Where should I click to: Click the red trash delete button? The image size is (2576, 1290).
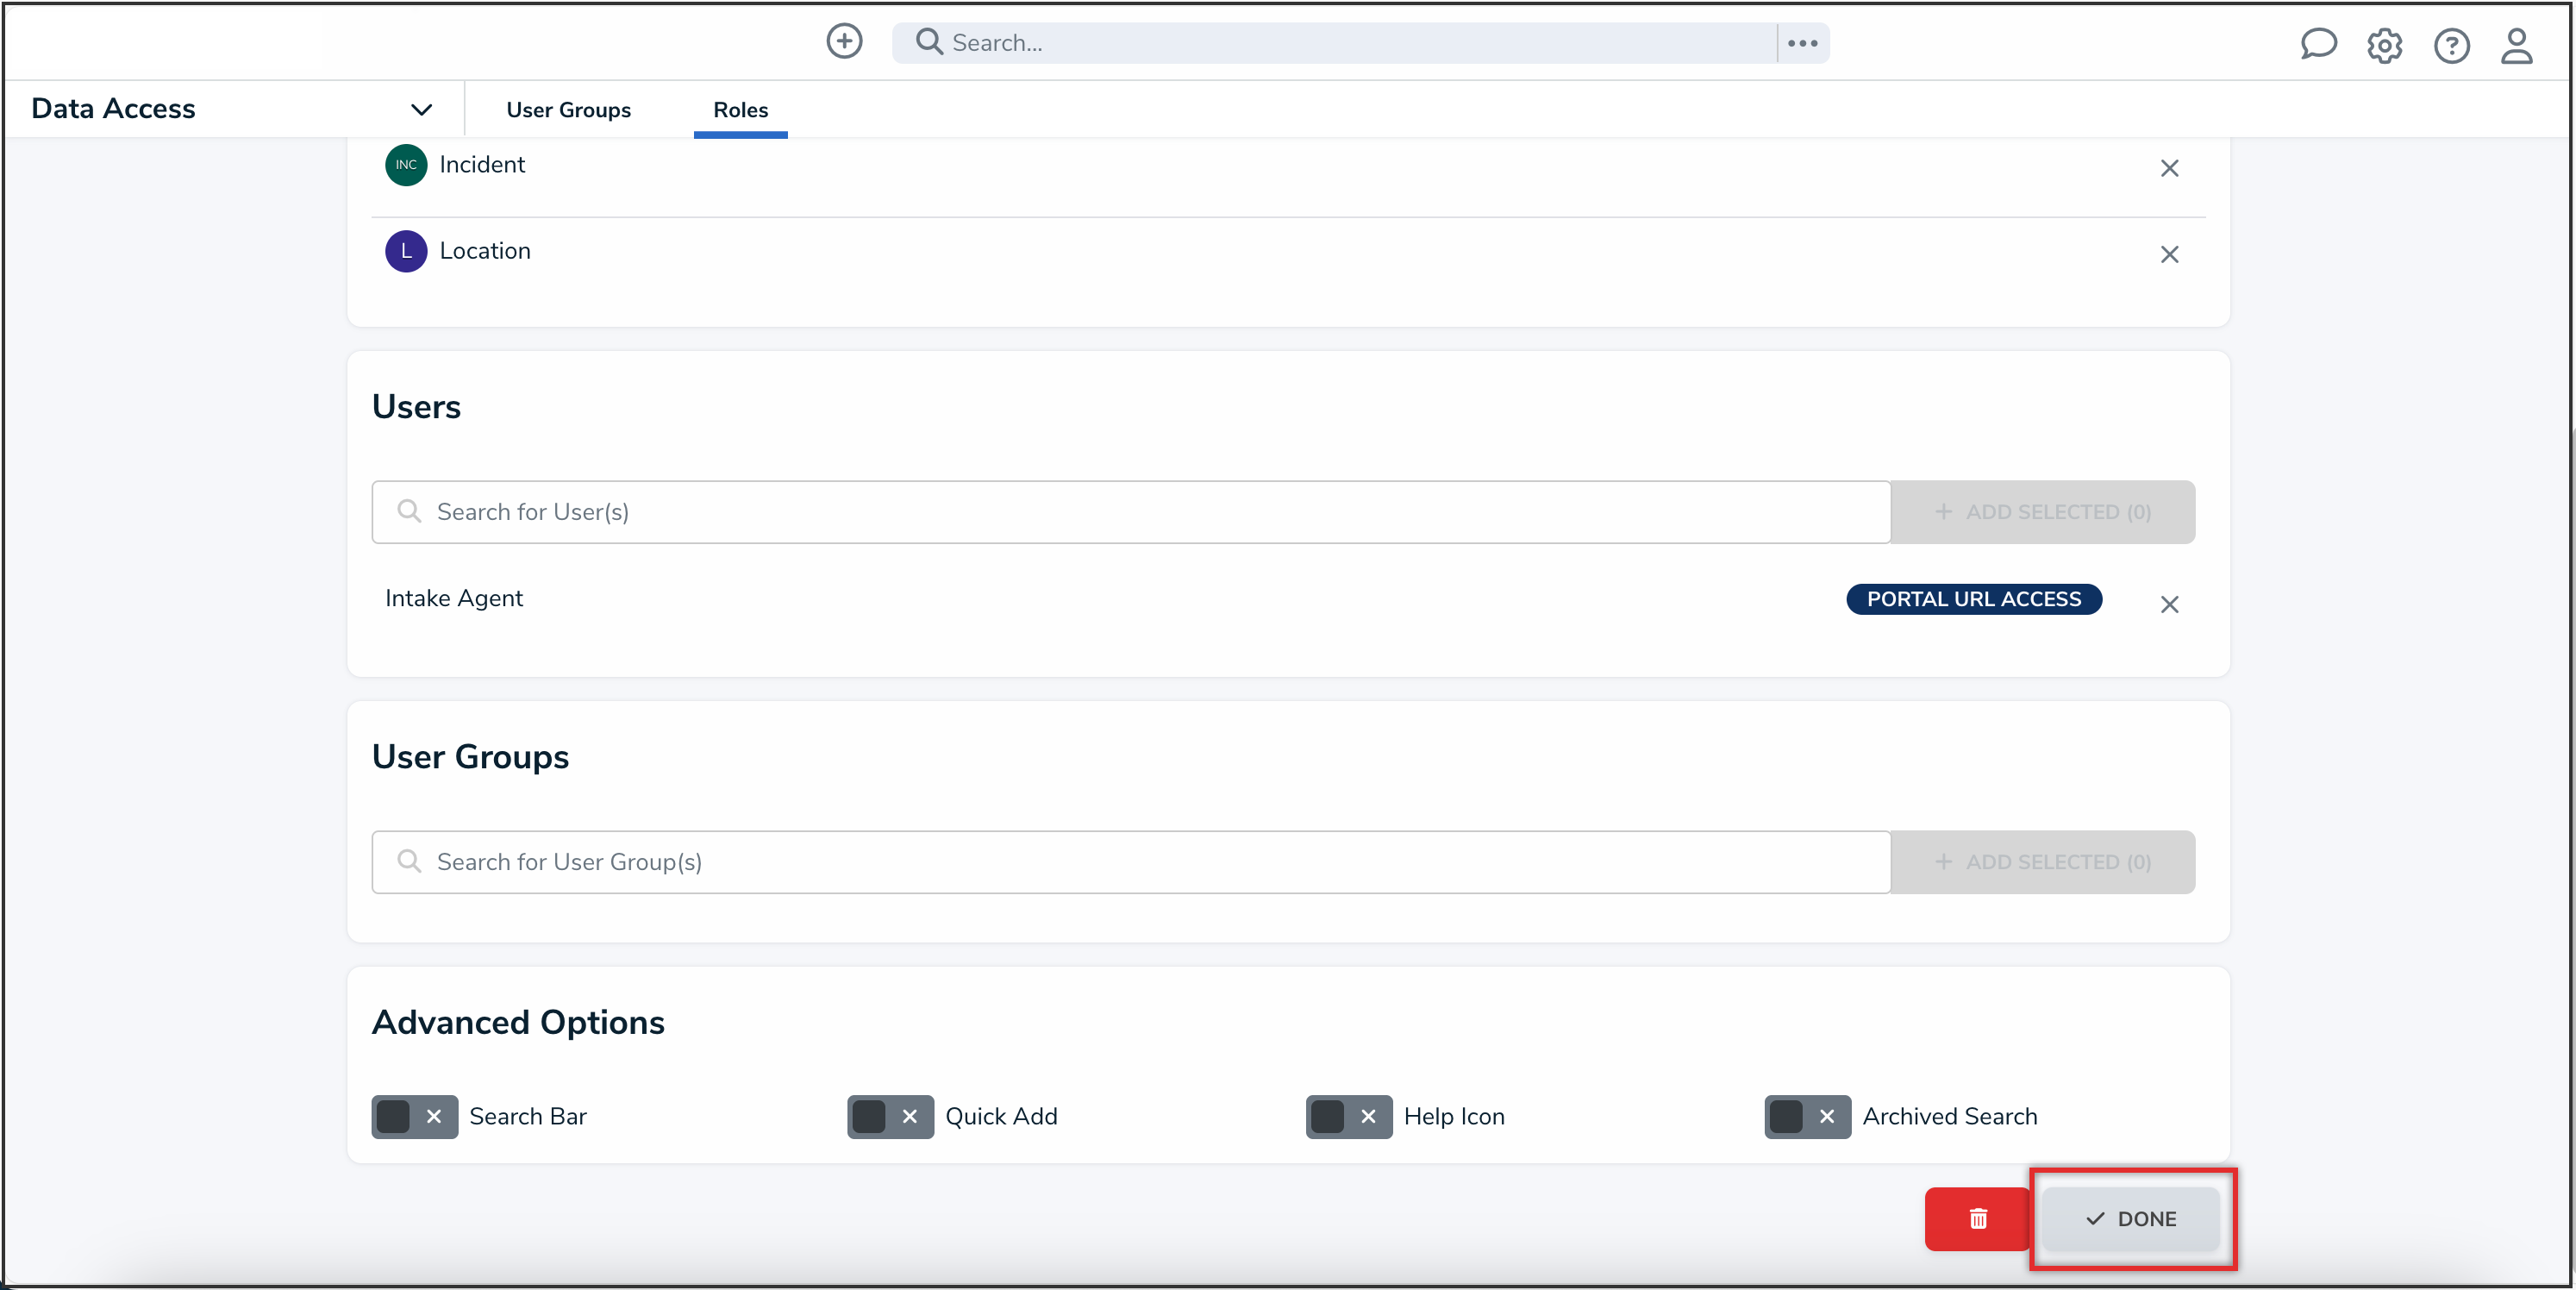[1977, 1218]
